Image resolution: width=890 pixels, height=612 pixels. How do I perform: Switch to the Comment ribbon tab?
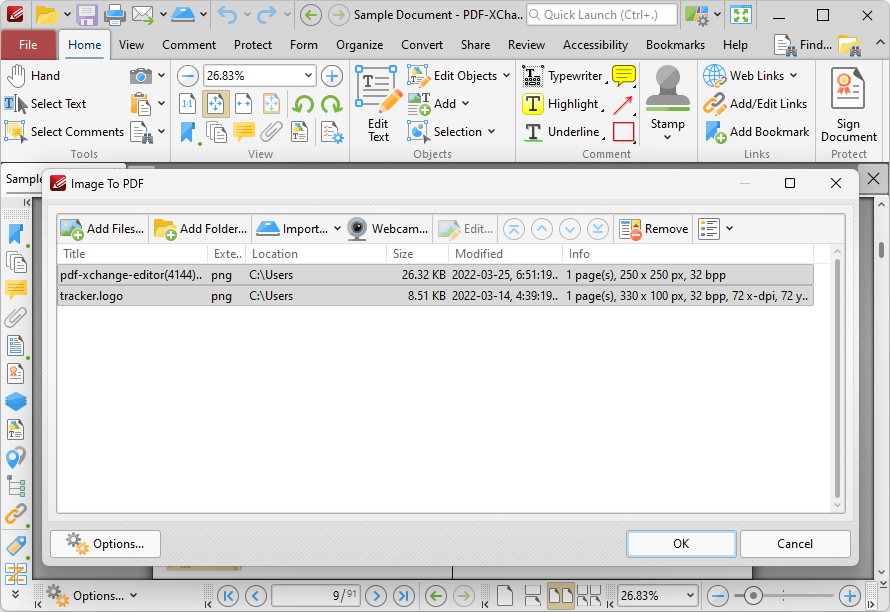189,45
